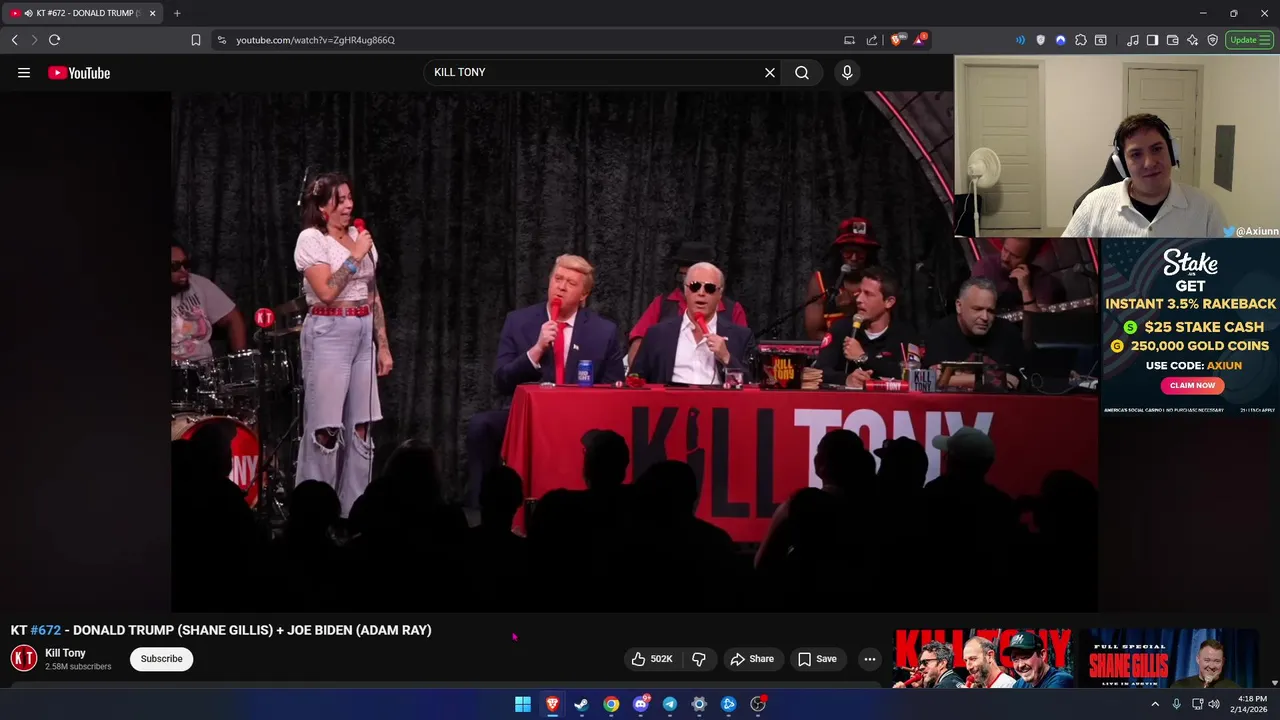Click Claim Now on the Stake ad

click(1192, 385)
